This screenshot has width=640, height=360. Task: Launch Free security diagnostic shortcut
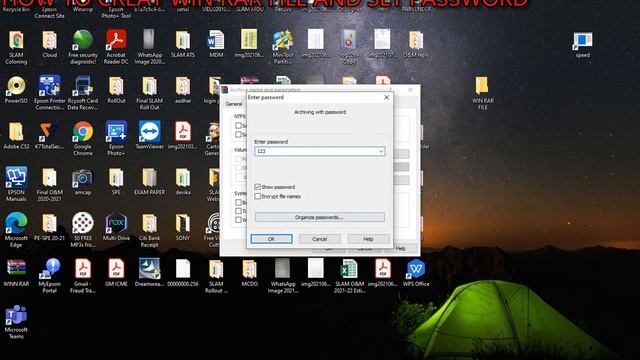(83, 41)
